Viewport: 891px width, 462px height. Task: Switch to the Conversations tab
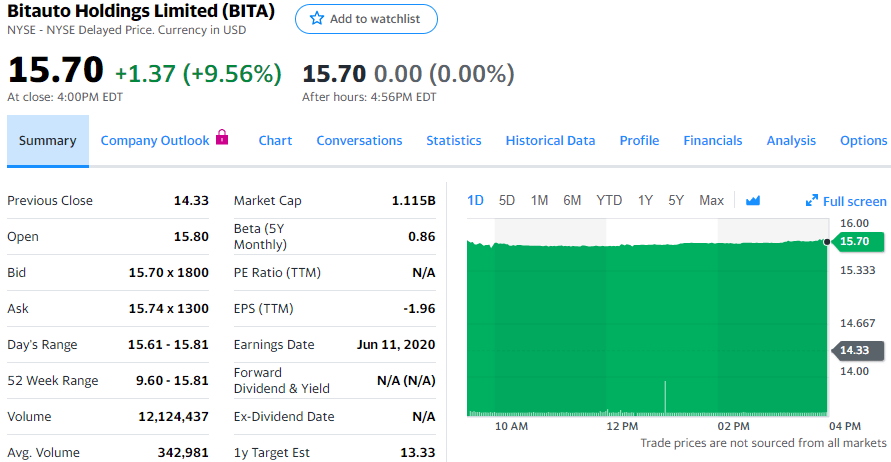pyautogui.click(x=359, y=141)
